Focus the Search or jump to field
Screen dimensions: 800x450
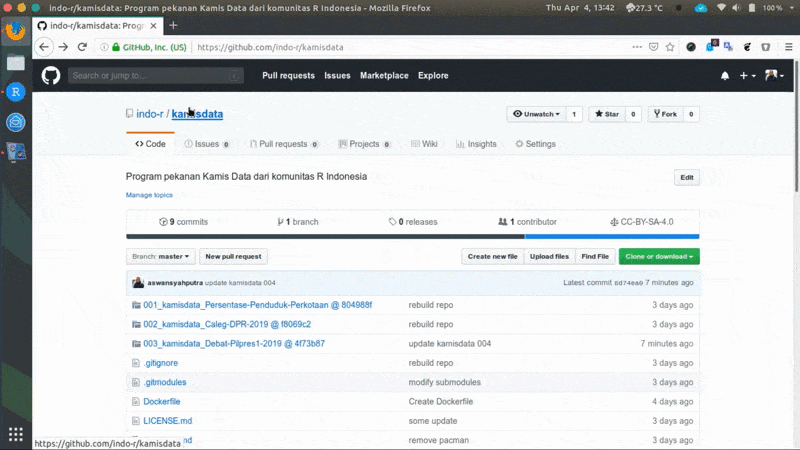coord(155,76)
